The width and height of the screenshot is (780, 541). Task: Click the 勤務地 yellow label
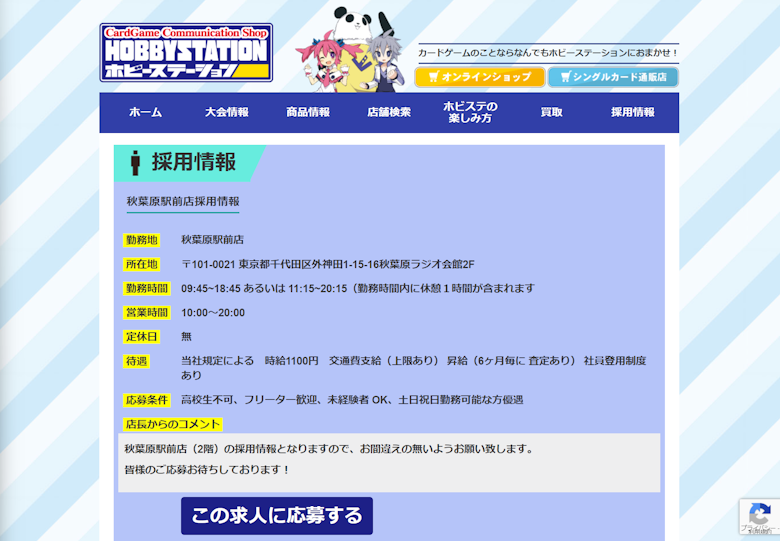pos(141,240)
